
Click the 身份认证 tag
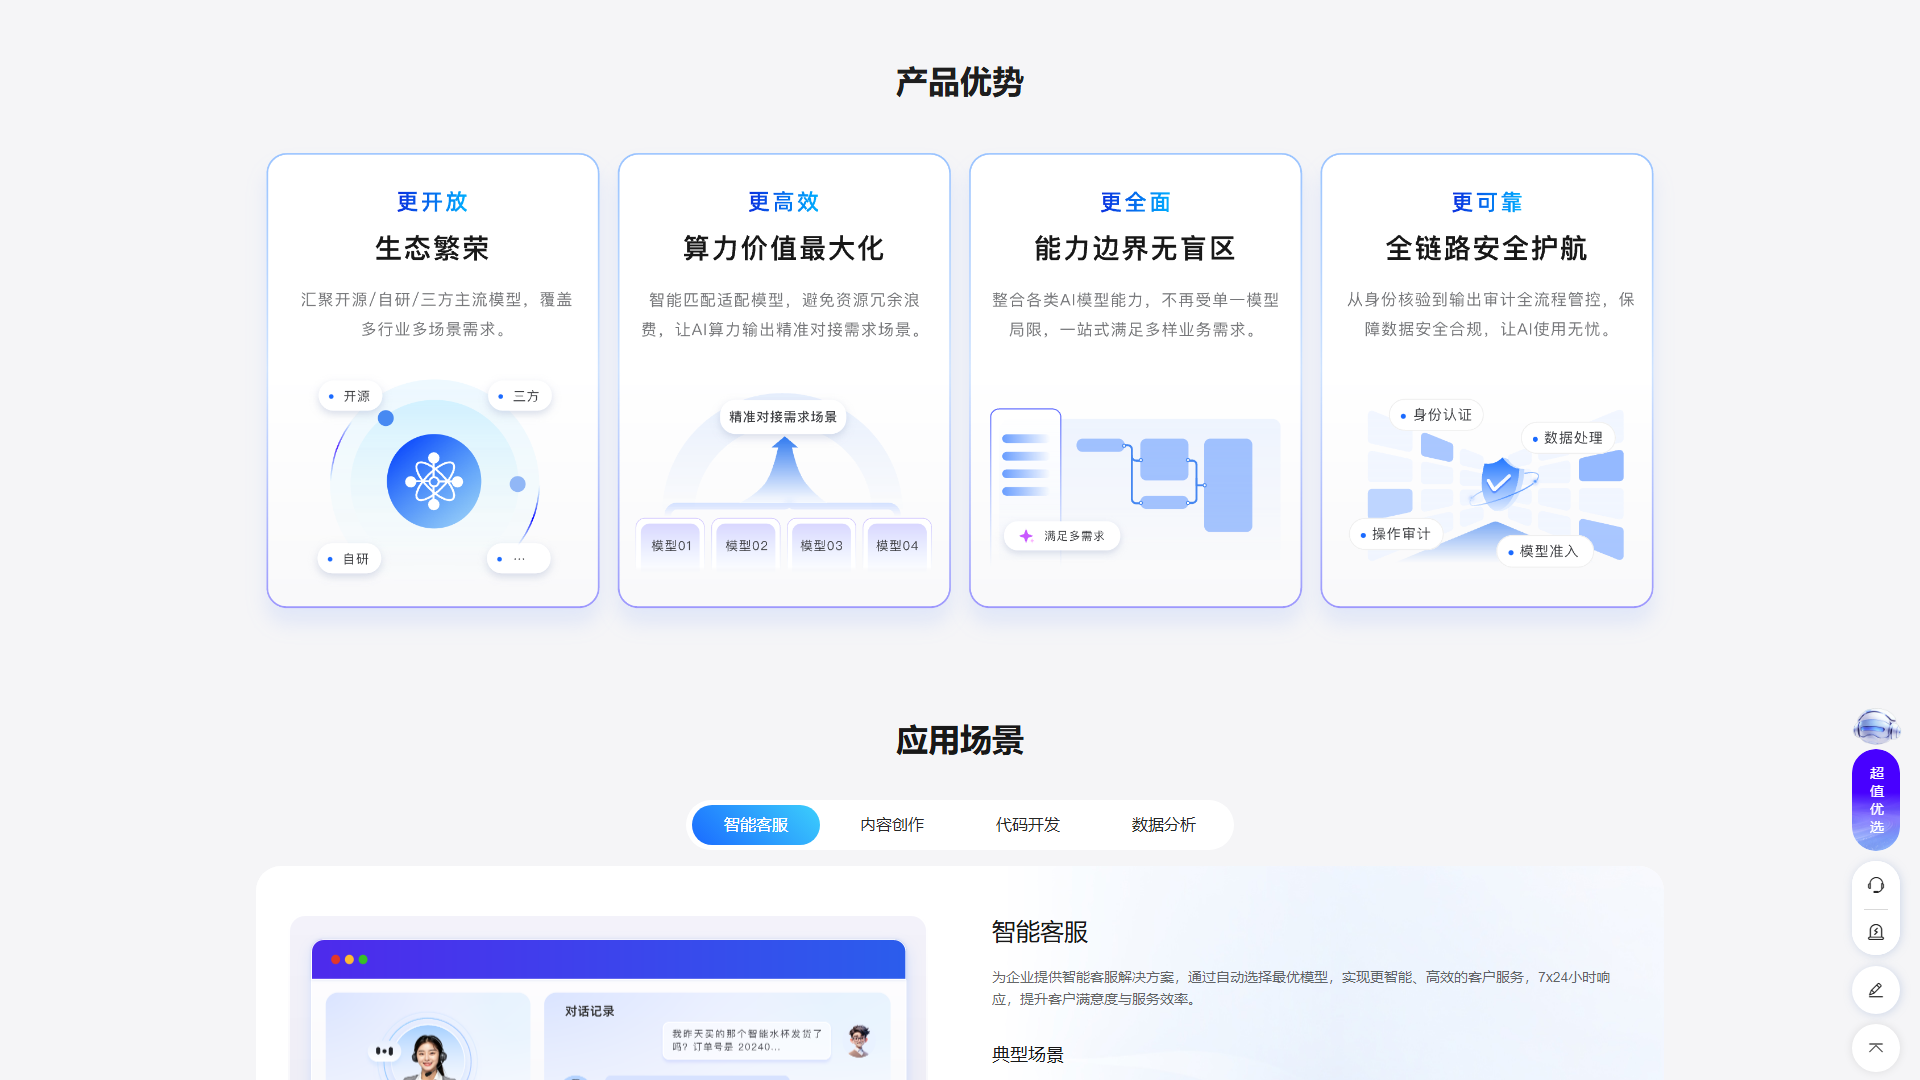click(x=1436, y=415)
